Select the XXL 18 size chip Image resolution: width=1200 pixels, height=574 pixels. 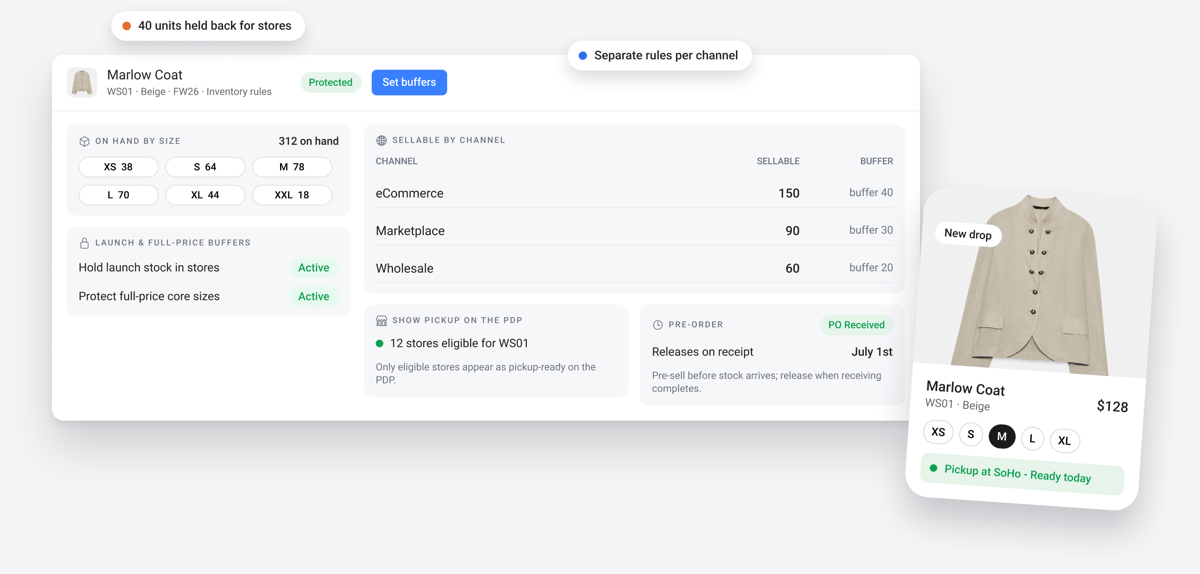292,195
